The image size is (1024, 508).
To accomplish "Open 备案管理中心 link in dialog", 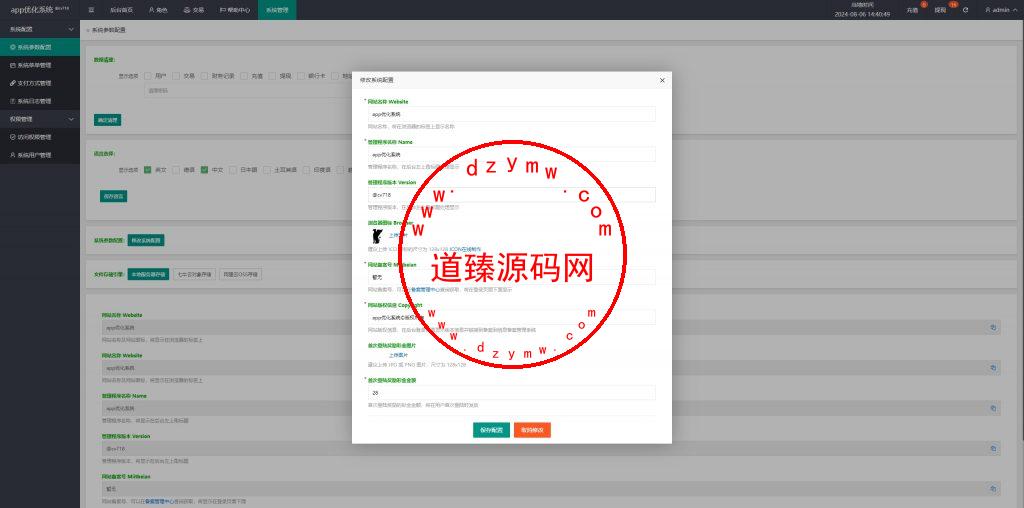I will click(425, 290).
